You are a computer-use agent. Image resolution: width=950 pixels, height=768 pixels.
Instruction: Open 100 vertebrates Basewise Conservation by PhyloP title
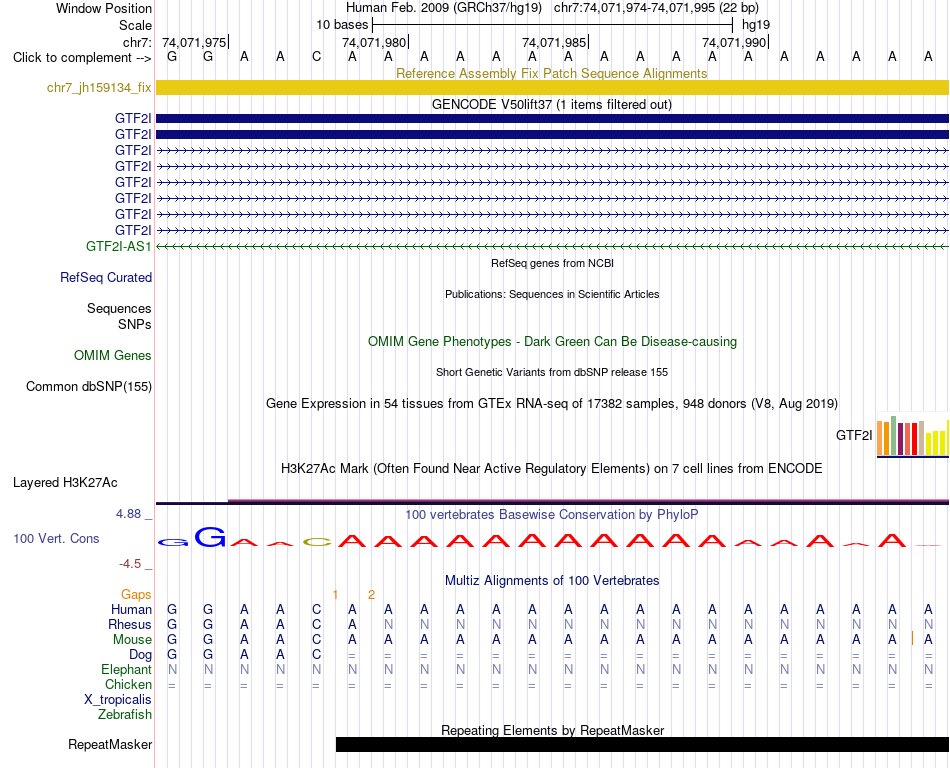pos(551,514)
